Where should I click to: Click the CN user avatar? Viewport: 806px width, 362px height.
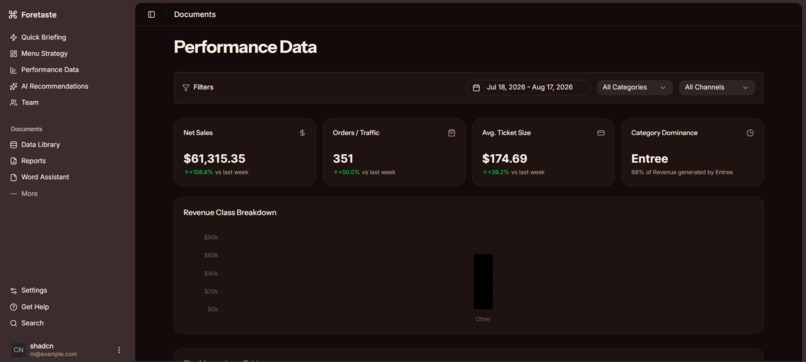click(19, 350)
